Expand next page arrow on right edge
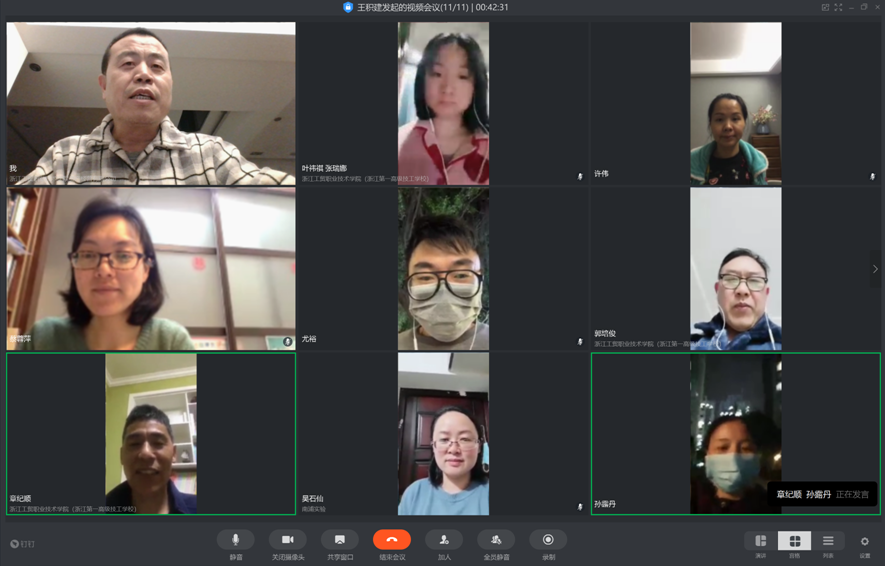Screen dimensions: 885x569 point(875,269)
